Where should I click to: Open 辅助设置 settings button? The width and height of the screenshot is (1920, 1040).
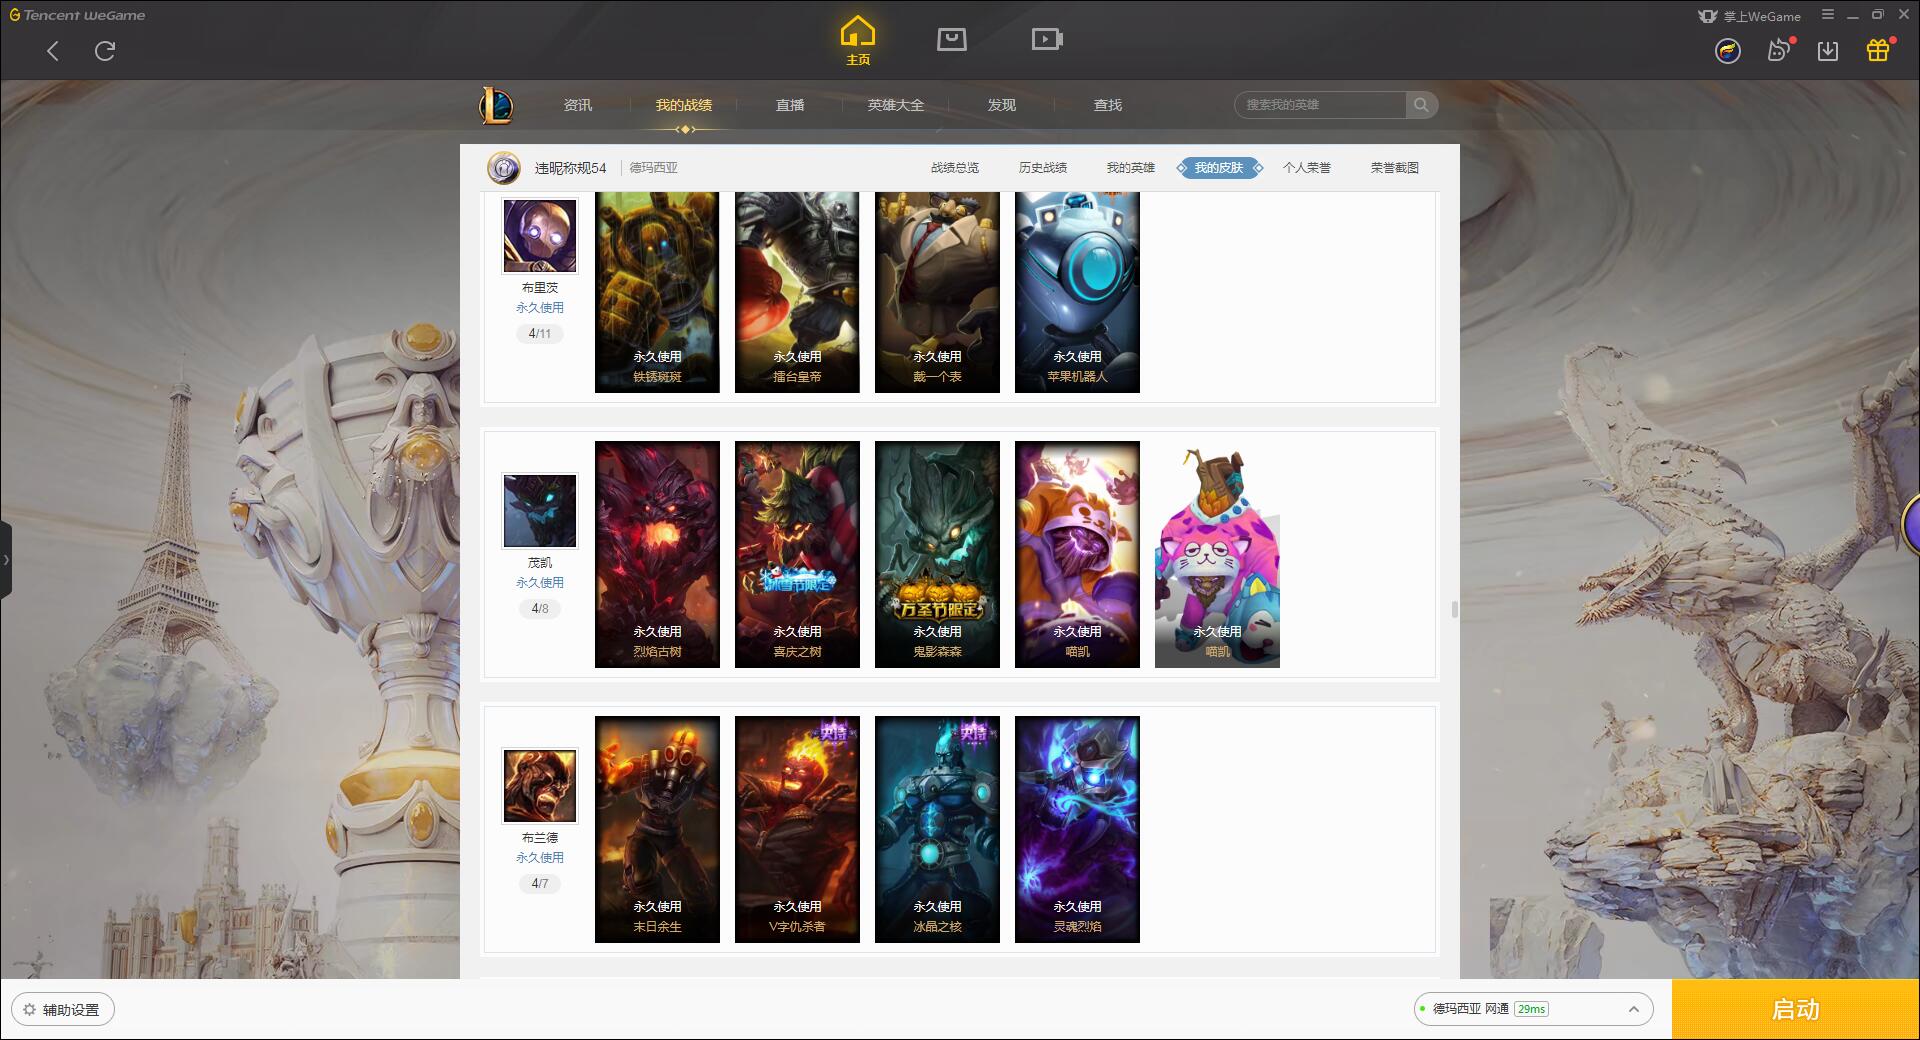coord(63,1010)
